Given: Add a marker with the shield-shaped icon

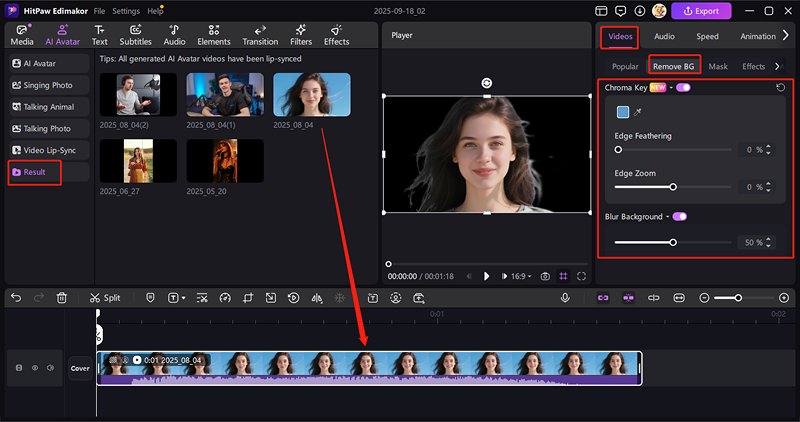Looking at the screenshot, I should click(x=150, y=298).
